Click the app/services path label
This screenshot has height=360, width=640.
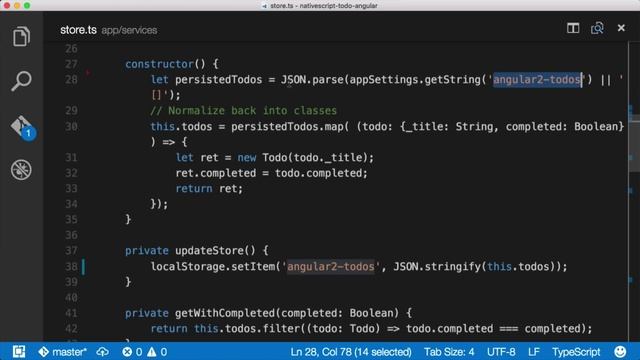tap(129, 30)
